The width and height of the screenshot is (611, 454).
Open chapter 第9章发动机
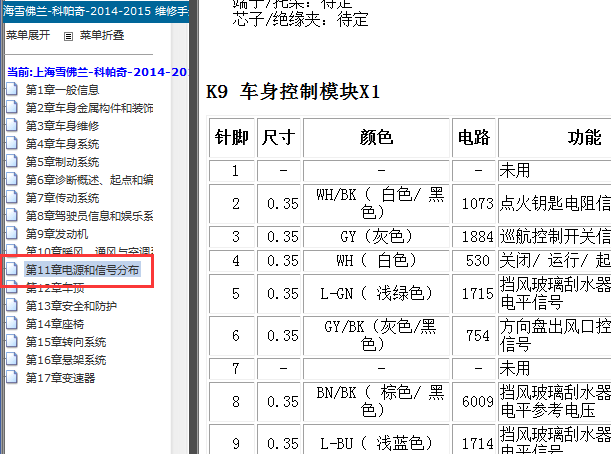pos(57,234)
